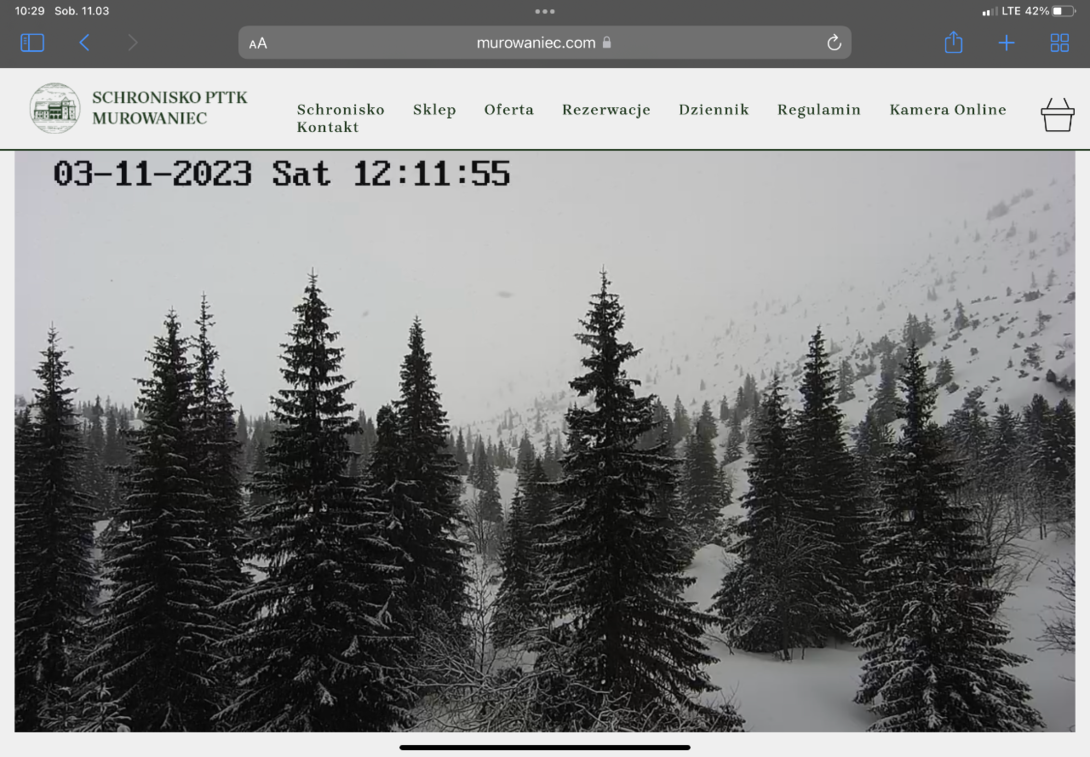Click the Schronisko Murowaniec round logo
This screenshot has width=1090, height=757.
pyautogui.click(x=55, y=108)
